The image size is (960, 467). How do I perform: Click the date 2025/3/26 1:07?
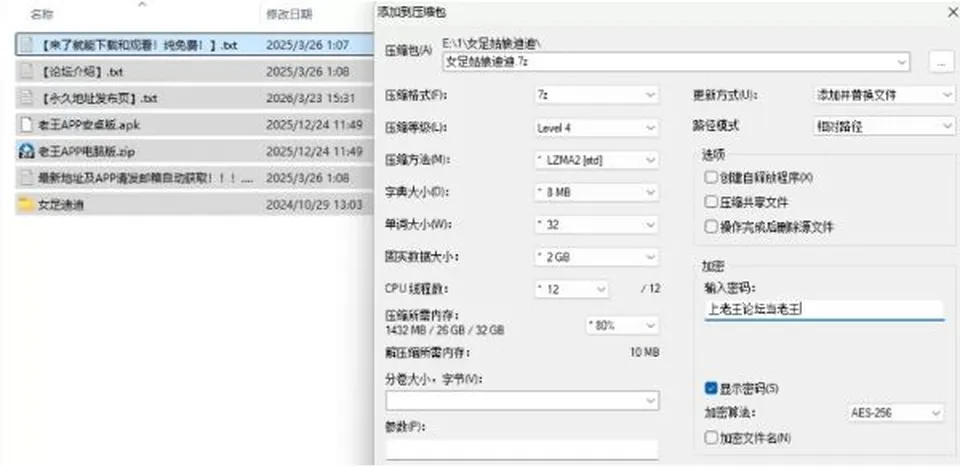[307, 45]
